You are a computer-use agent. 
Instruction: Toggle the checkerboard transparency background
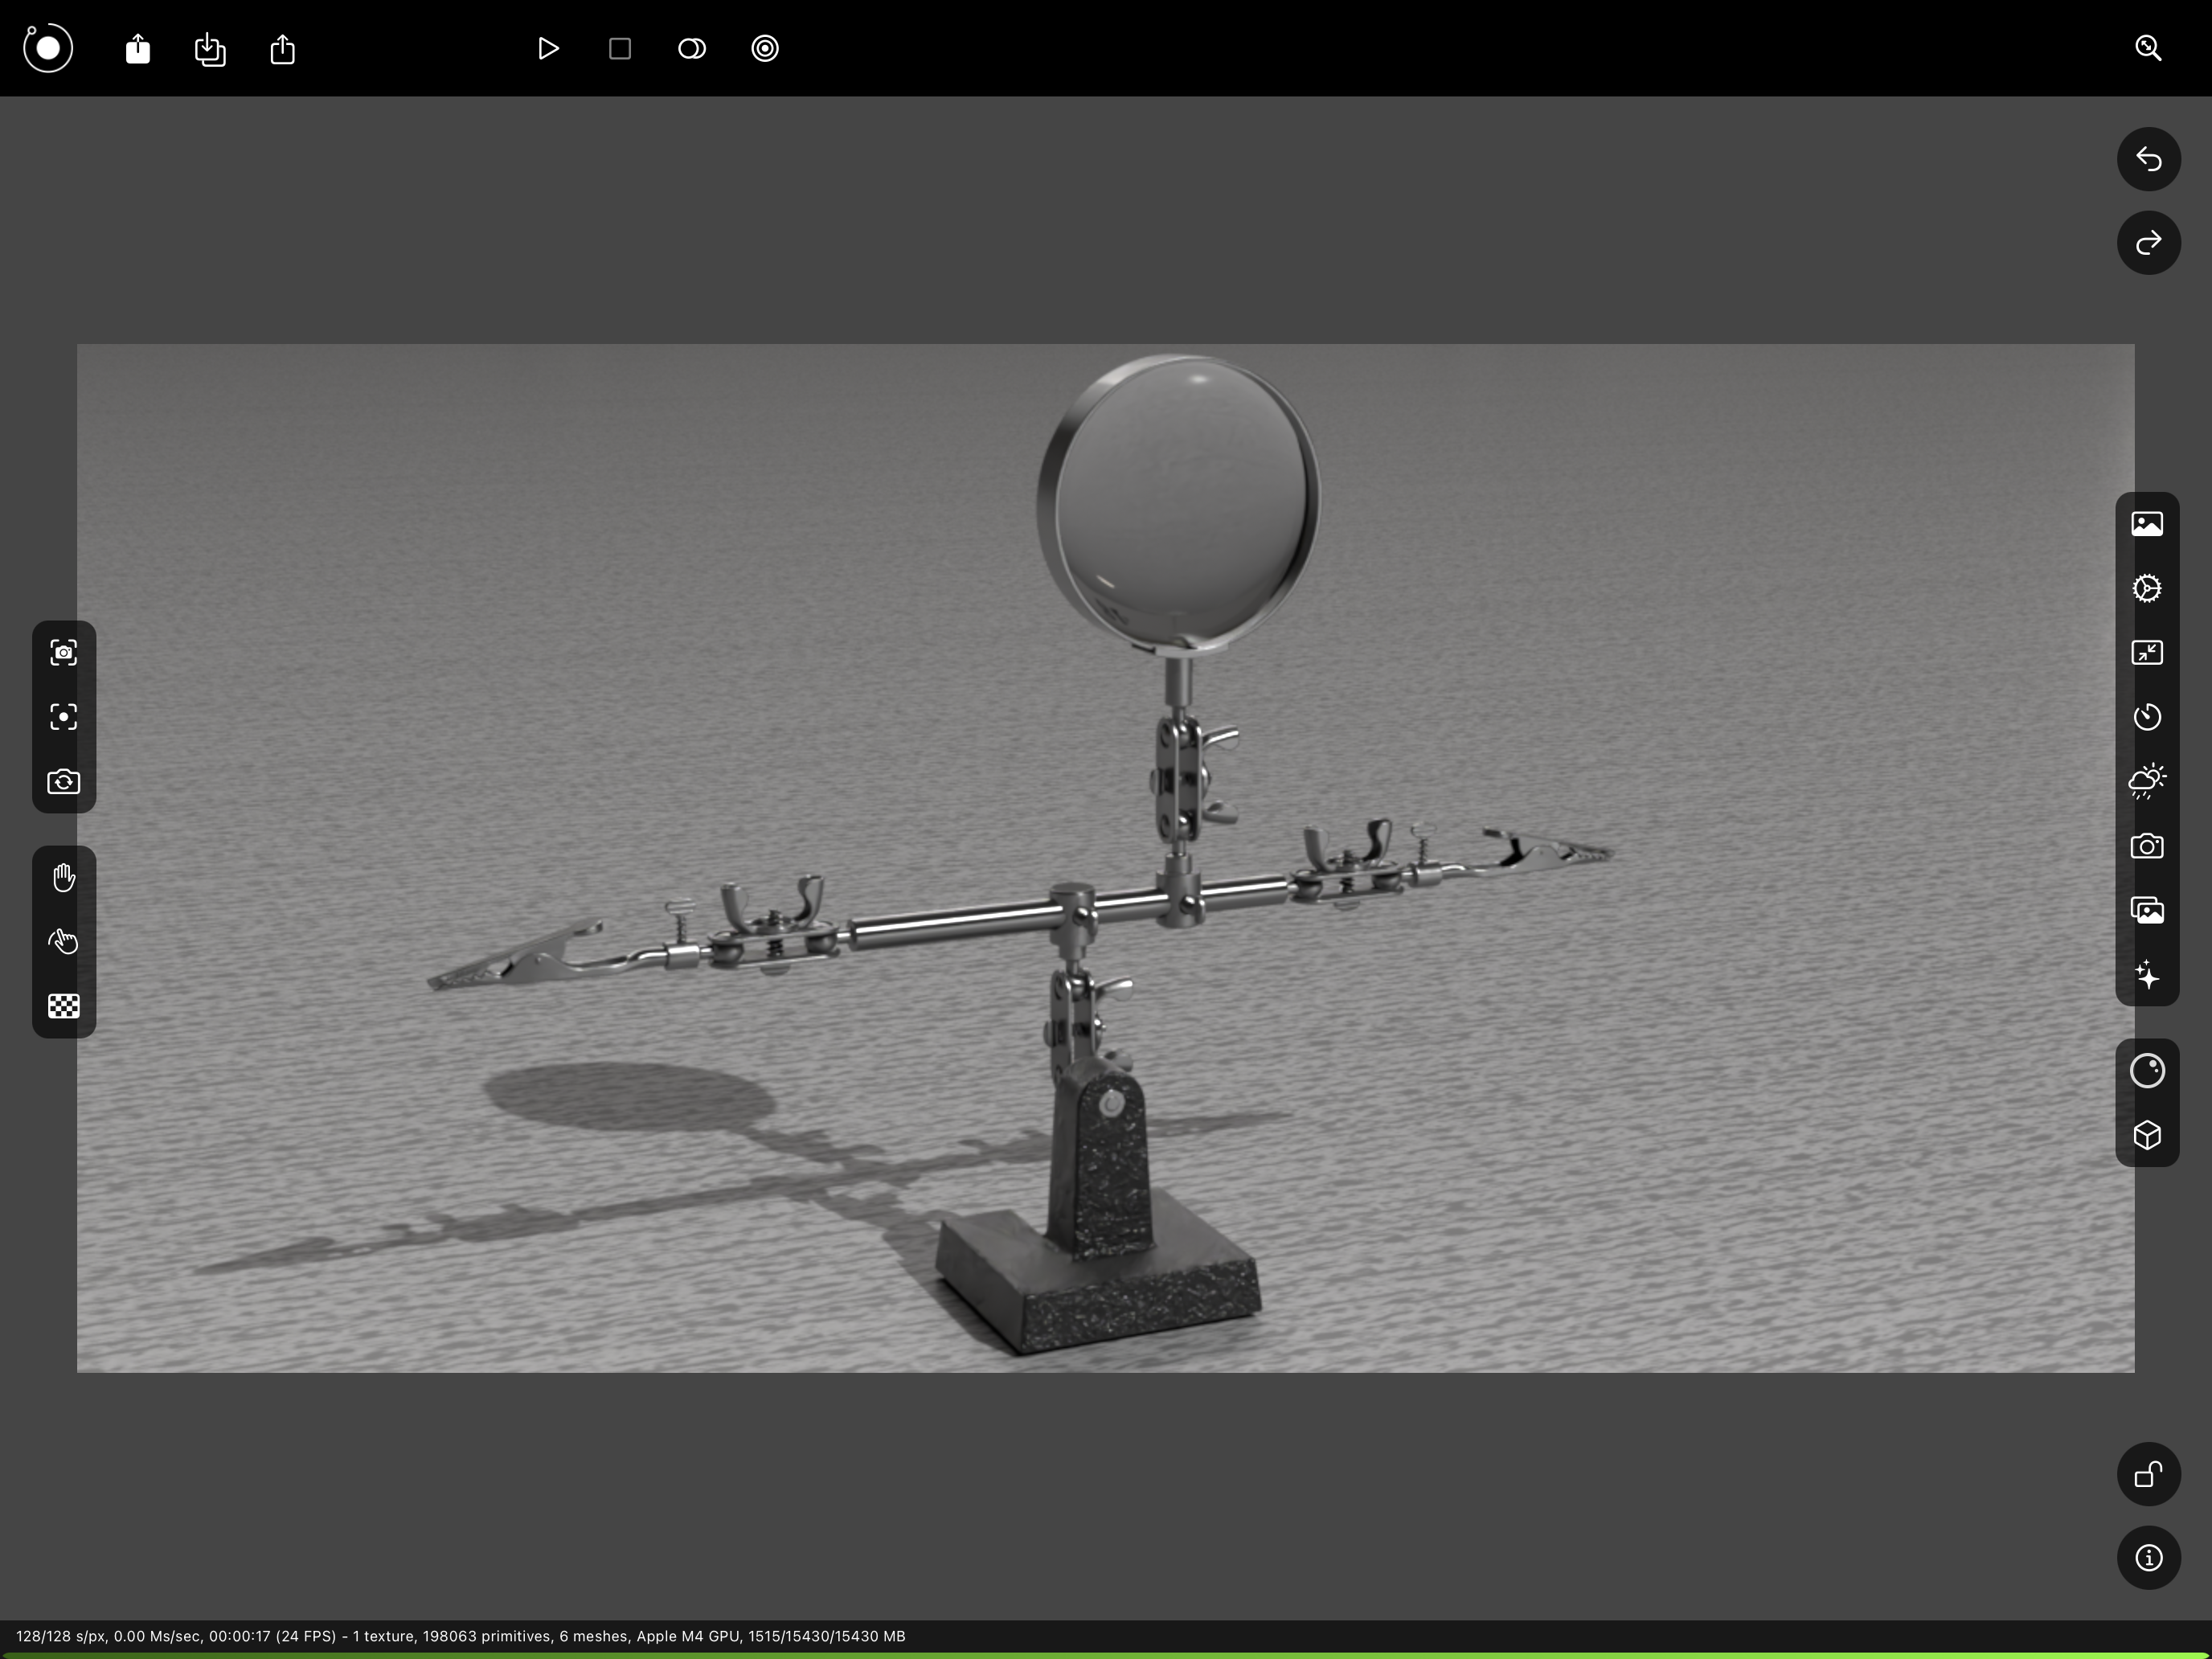coord(64,1006)
